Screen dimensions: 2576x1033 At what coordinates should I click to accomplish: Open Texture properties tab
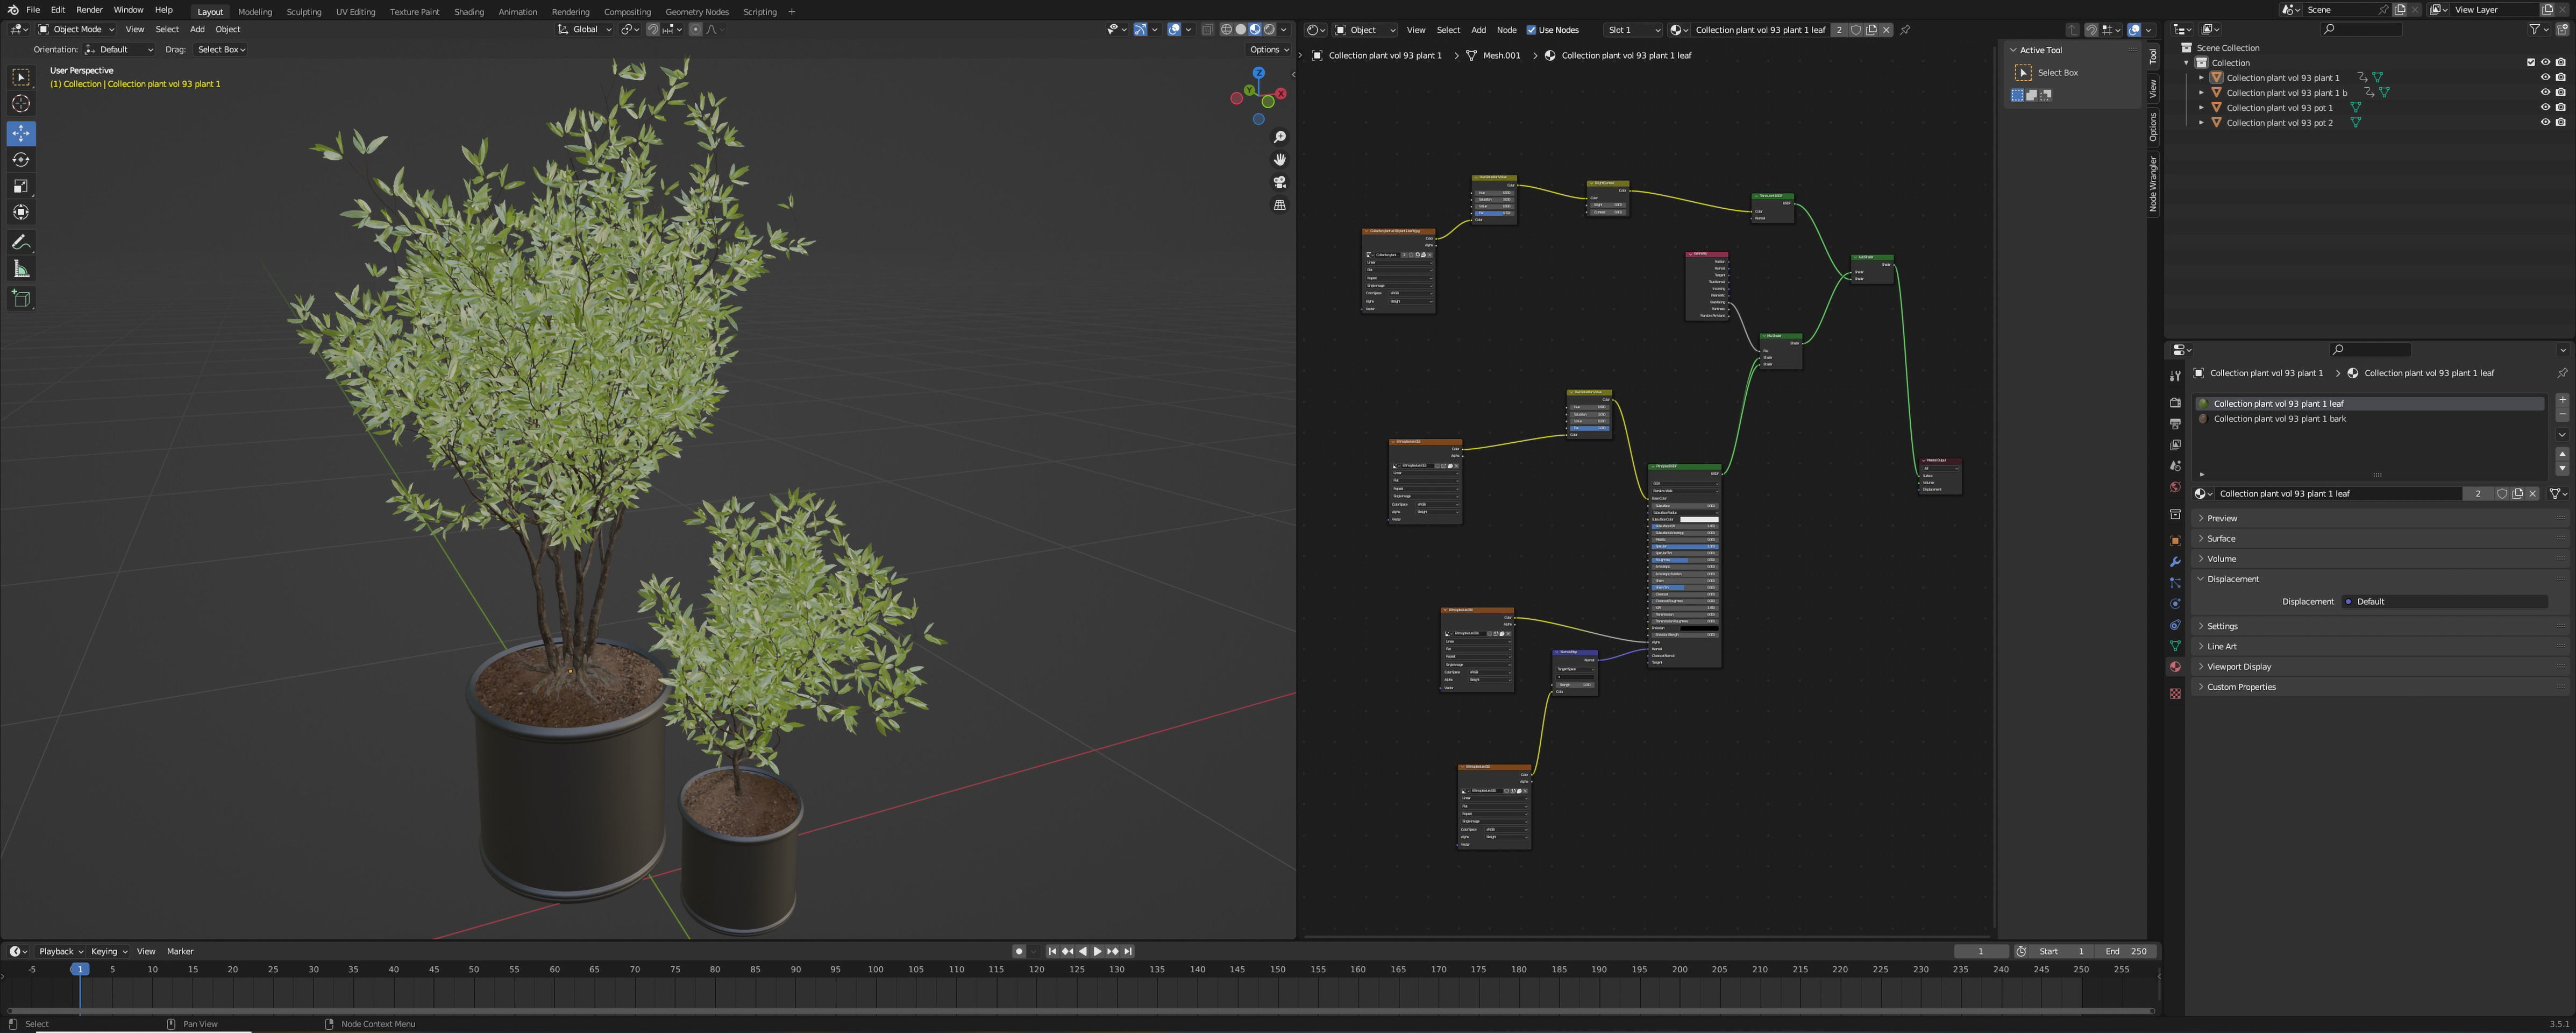click(2175, 693)
